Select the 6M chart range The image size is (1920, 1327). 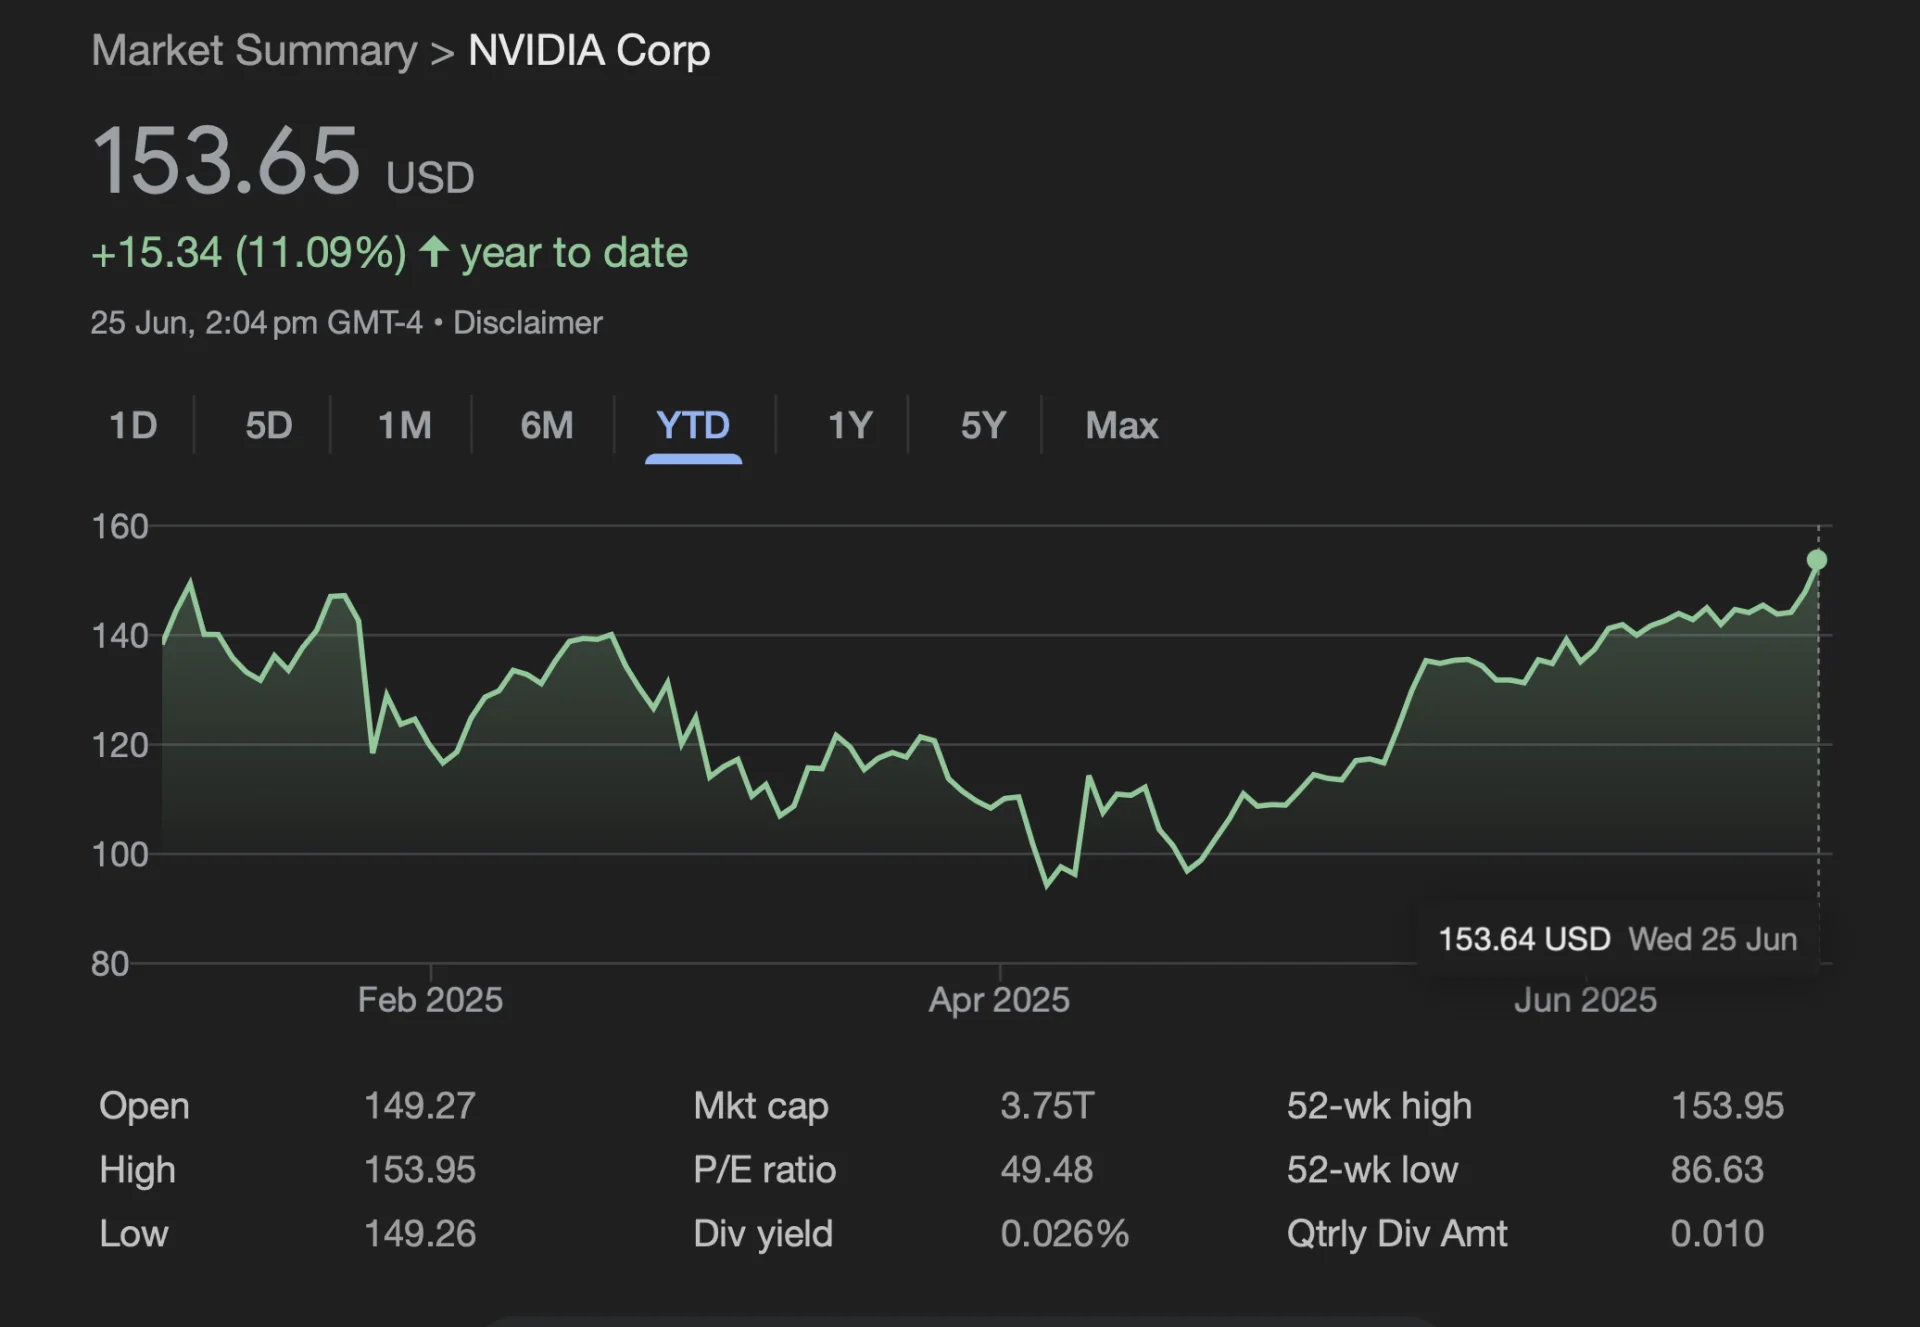pos(547,426)
